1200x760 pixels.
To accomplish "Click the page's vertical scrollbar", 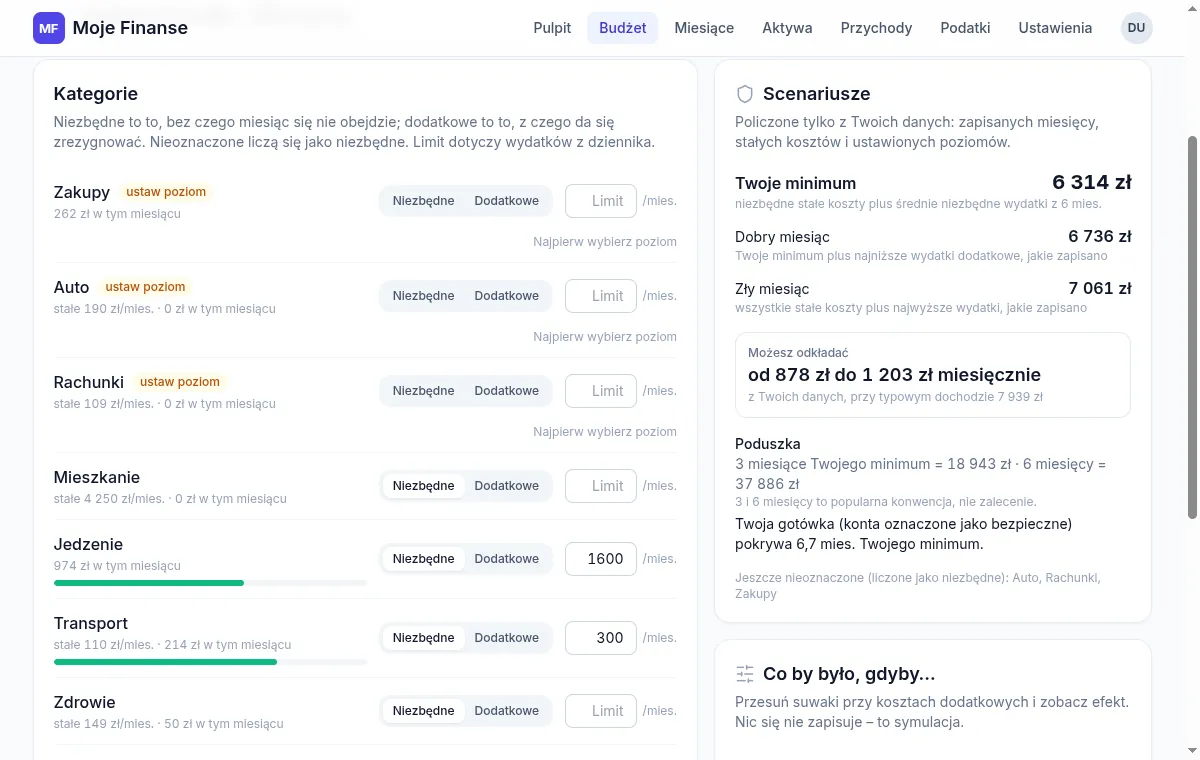I will point(1192,328).
